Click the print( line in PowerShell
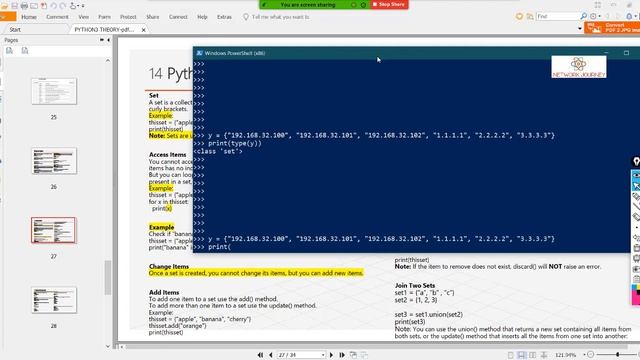 pyautogui.click(x=212, y=247)
